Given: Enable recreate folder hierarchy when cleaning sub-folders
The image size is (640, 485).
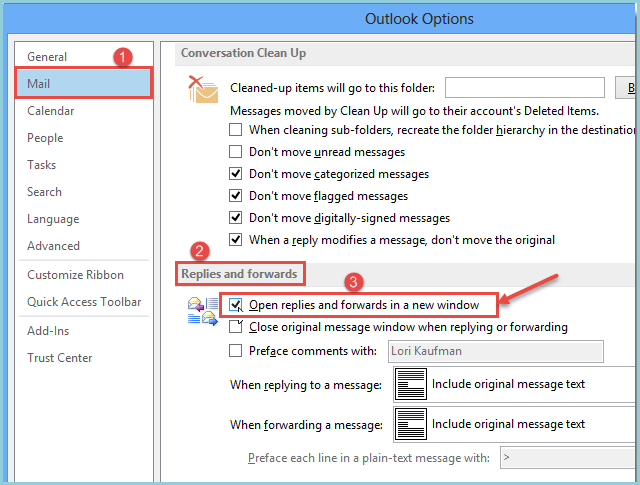Looking at the screenshot, I should pyautogui.click(x=236, y=130).
